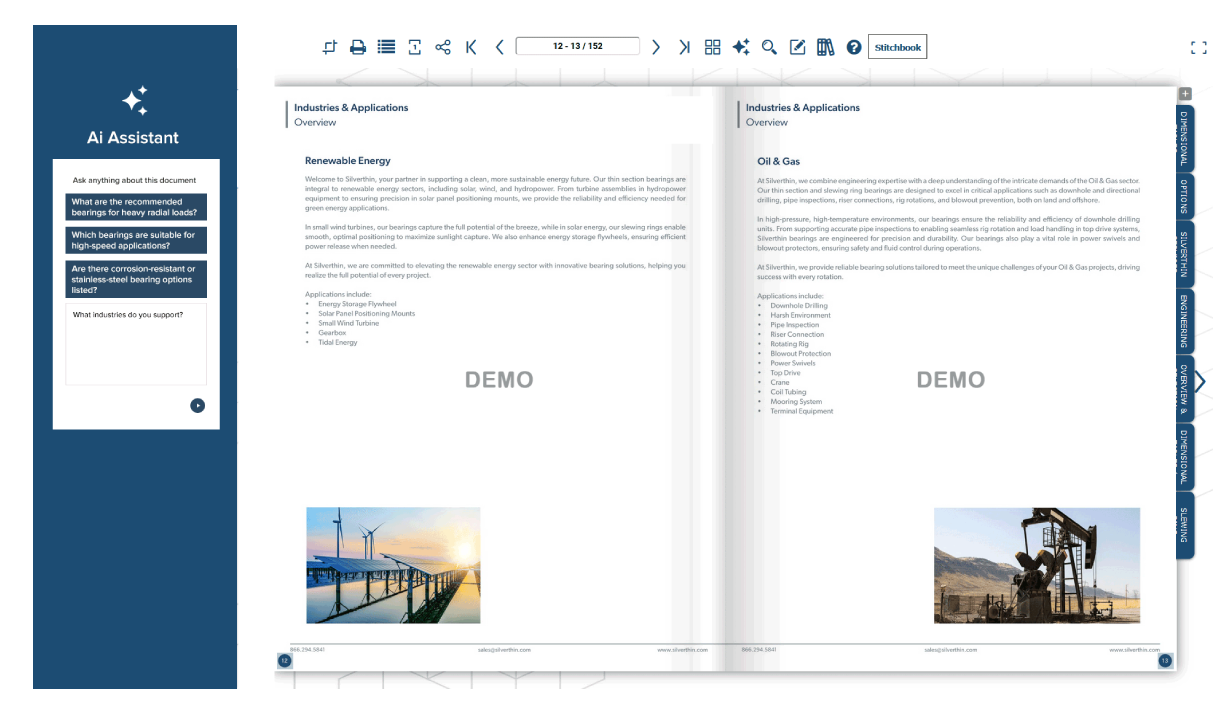
Task: Click the share icon
Action: (442, 46)
